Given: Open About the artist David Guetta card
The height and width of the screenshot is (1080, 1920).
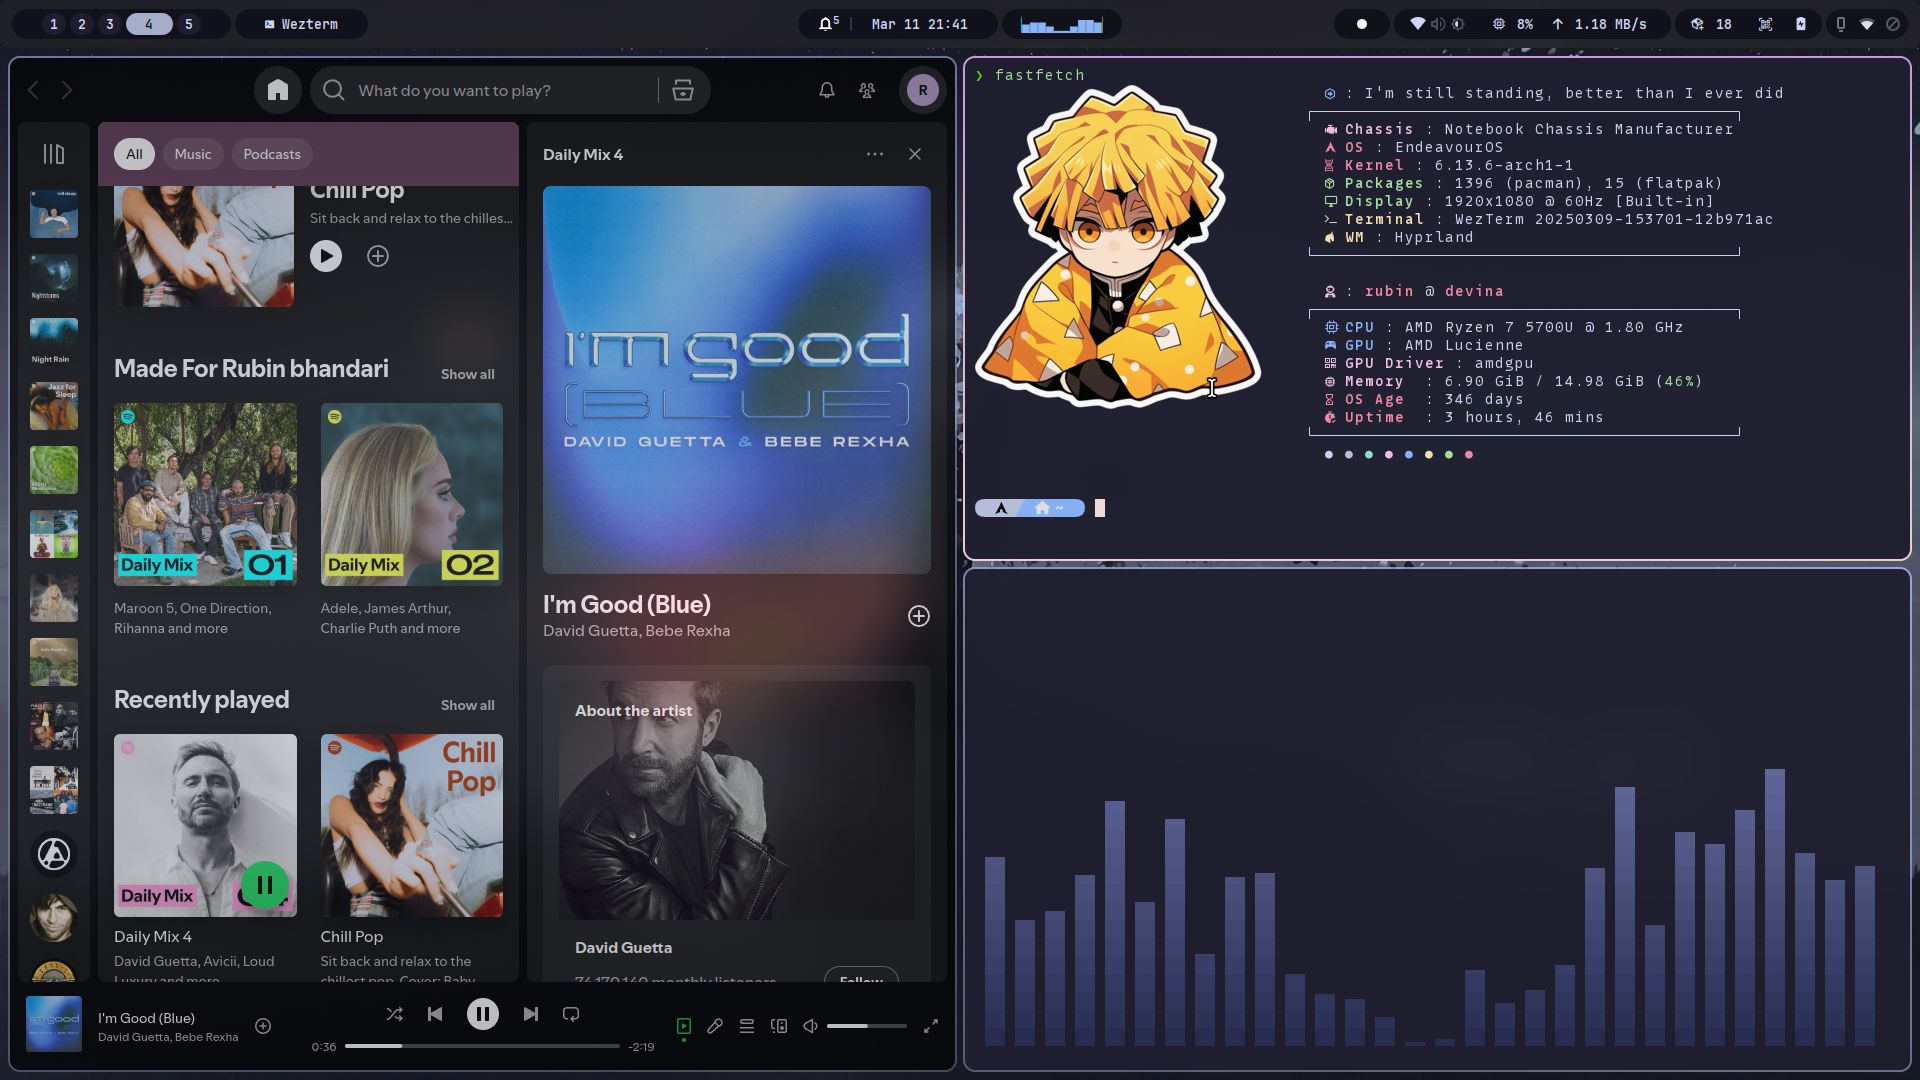Looking at the screenshot, I should (x=737, y=822).
